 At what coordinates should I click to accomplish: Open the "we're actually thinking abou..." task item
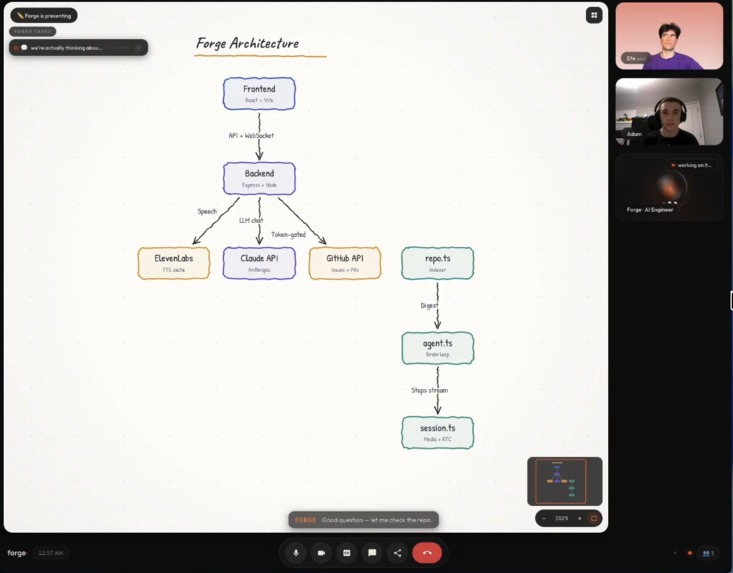(79, 48)
